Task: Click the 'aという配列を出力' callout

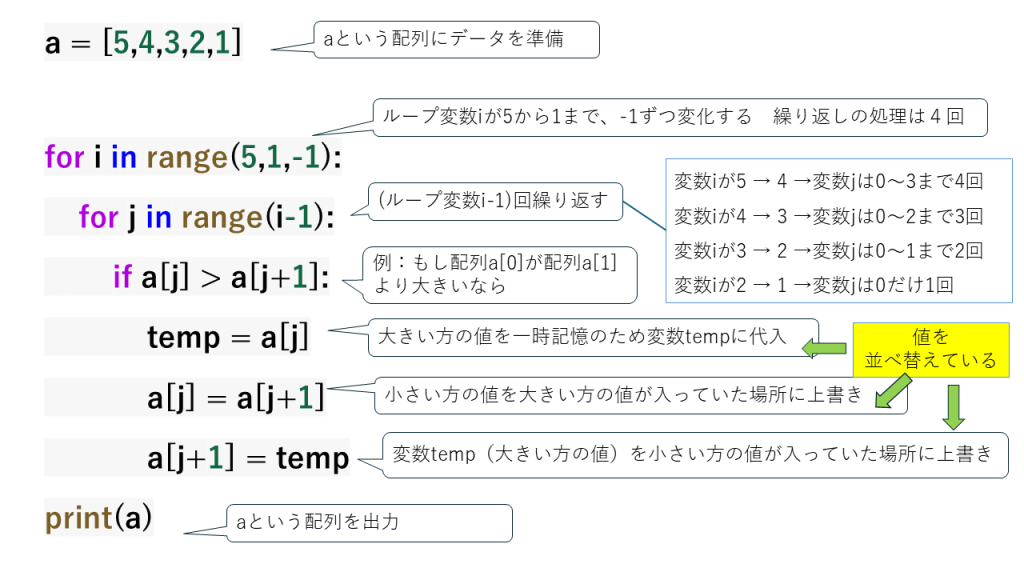Action: coord(367,522)
